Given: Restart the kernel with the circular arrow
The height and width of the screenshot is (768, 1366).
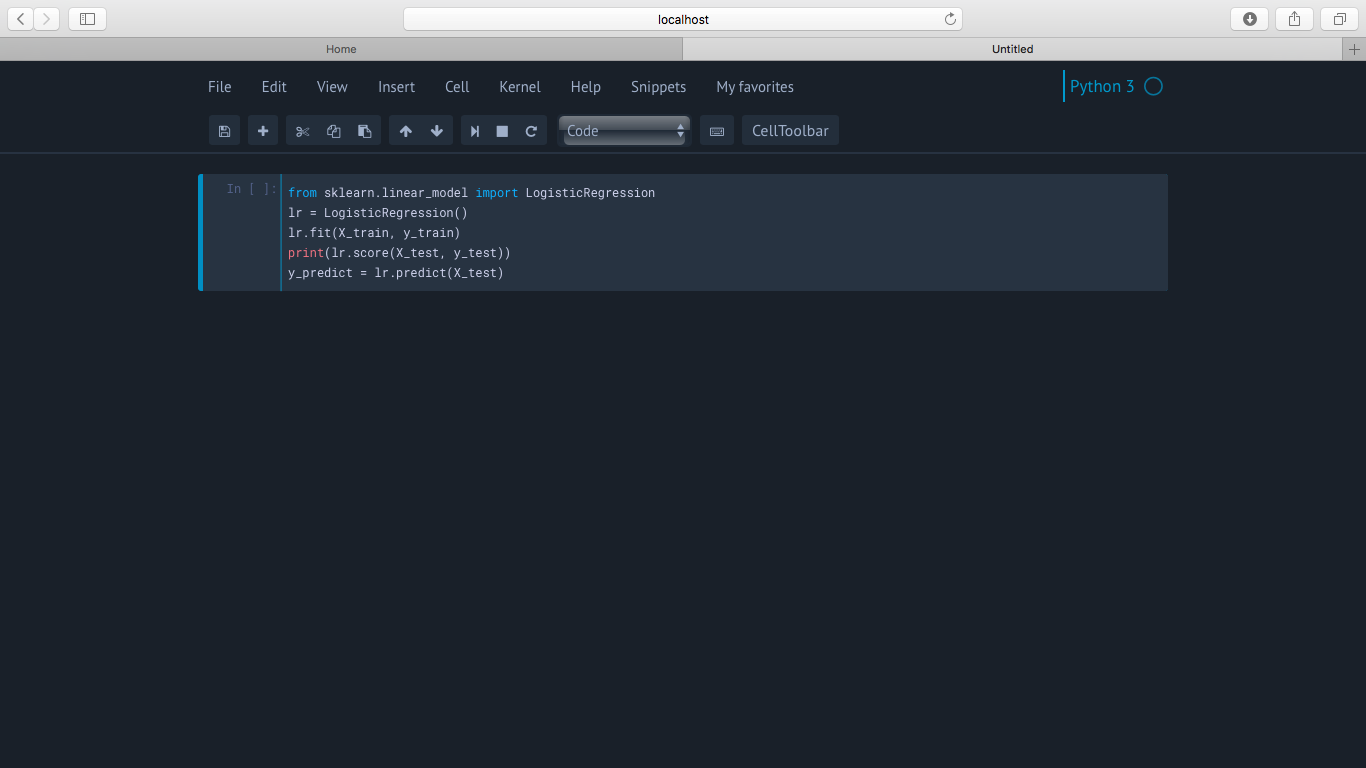Looking at the screenshot, I should coord(531,131).
